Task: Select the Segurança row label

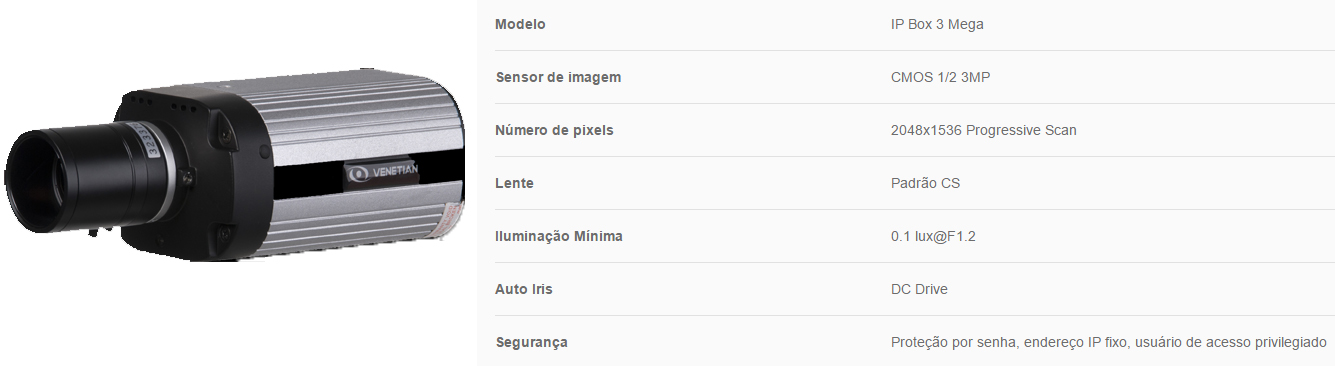Action: pos(531,342)
